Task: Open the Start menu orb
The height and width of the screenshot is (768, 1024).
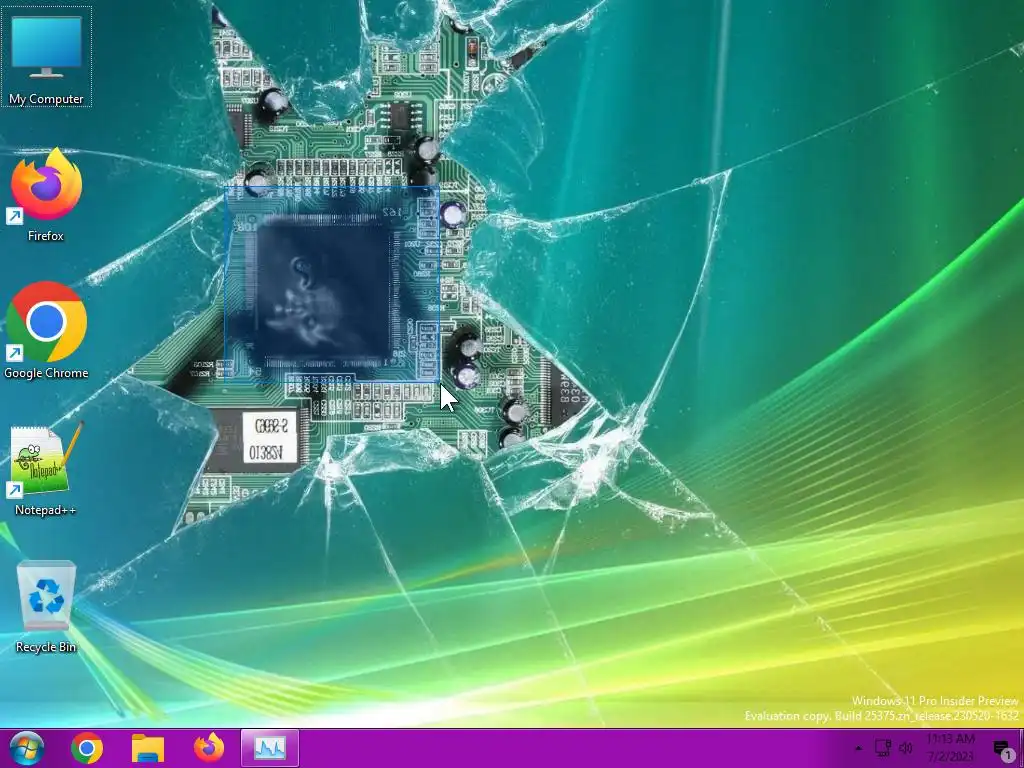Action: coord(27,748)
